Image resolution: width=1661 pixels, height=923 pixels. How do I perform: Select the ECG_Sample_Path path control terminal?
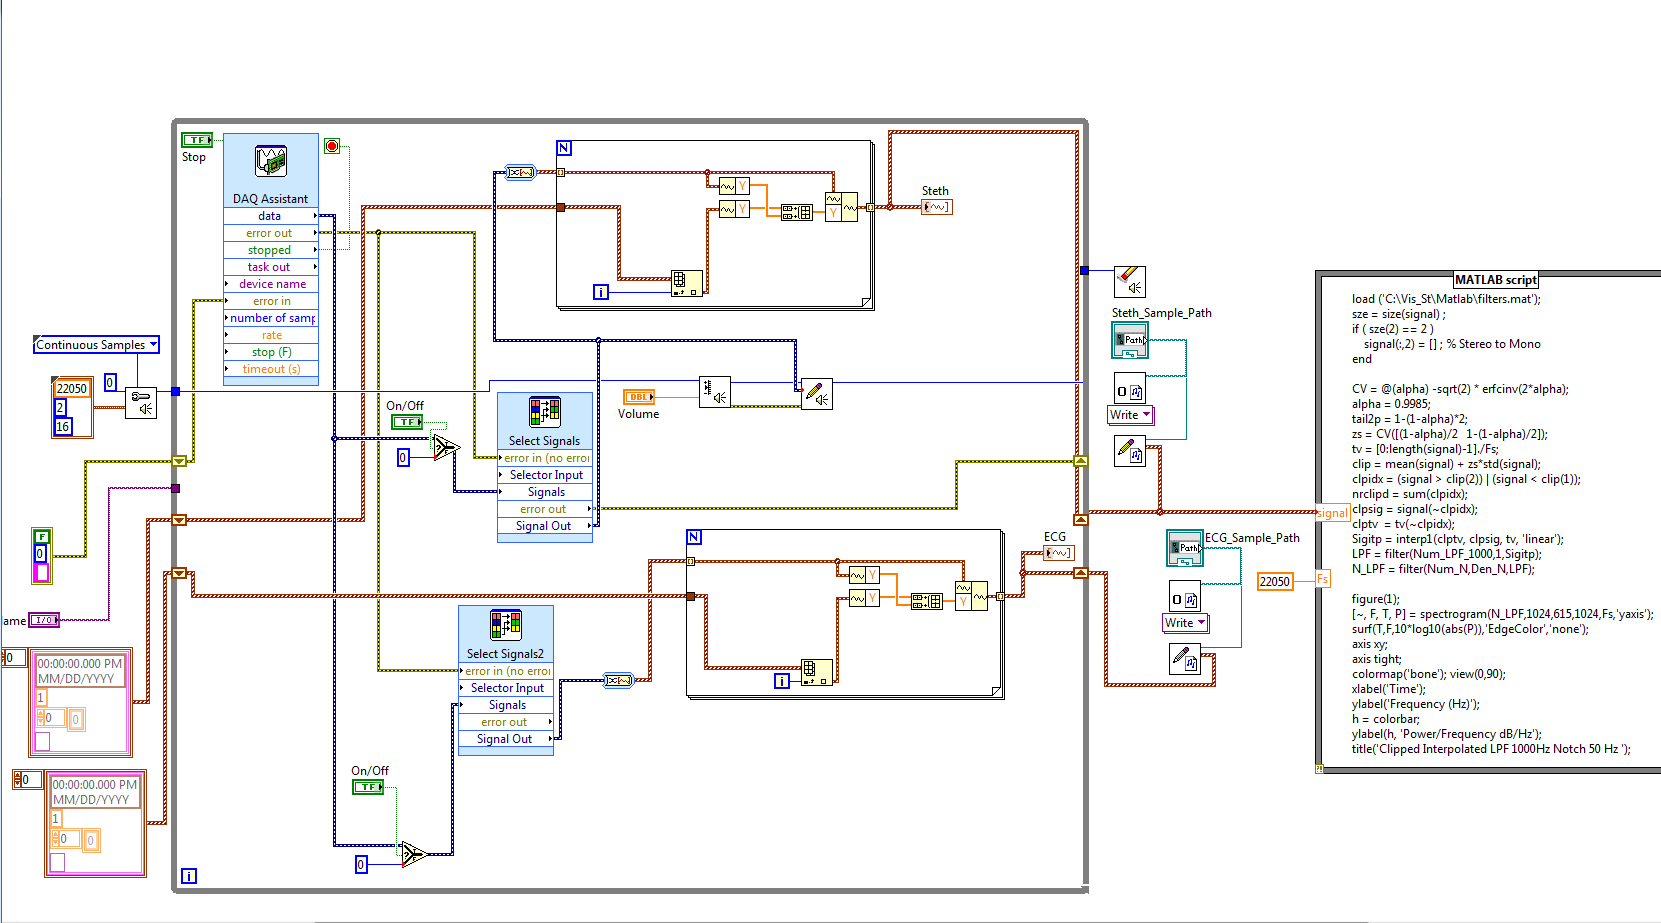point(1185,548)
